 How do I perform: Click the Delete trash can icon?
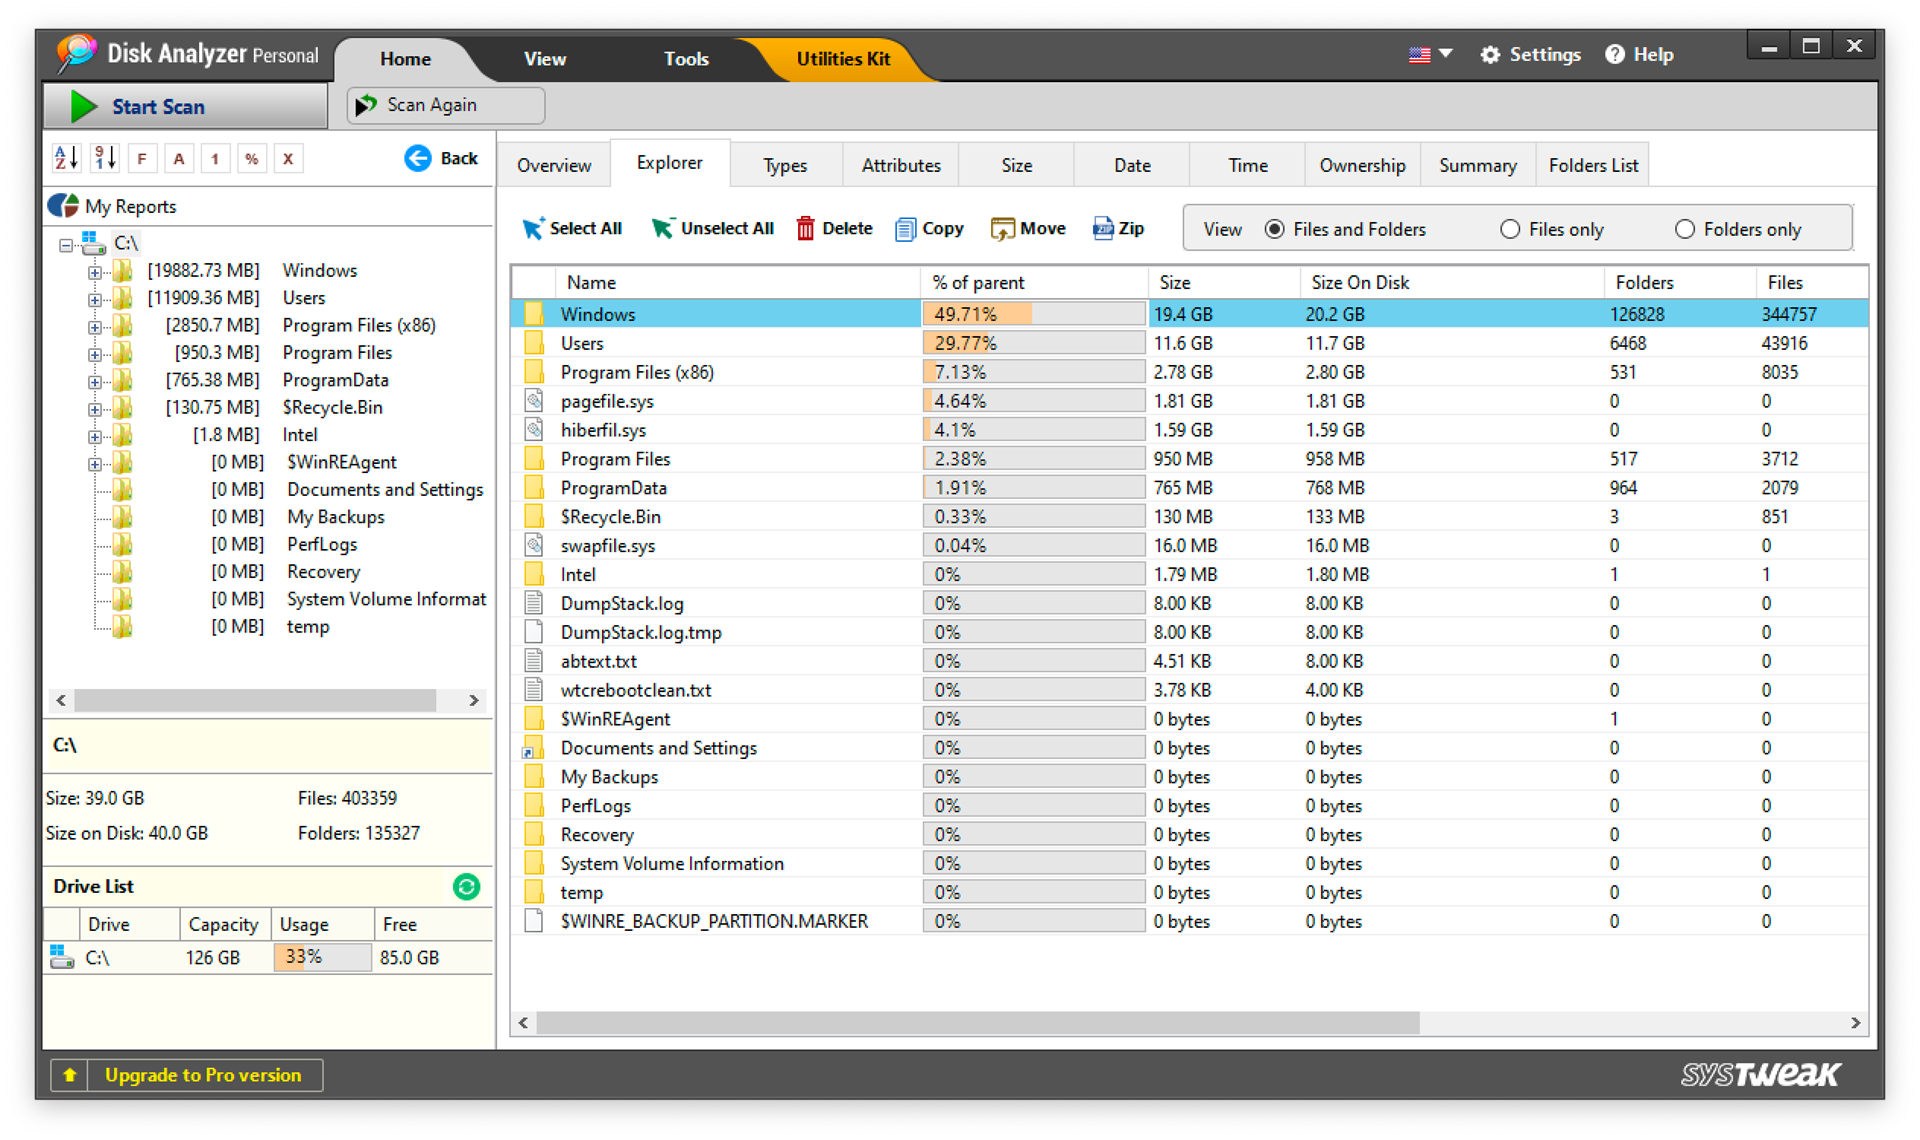(x=805, y=229)
